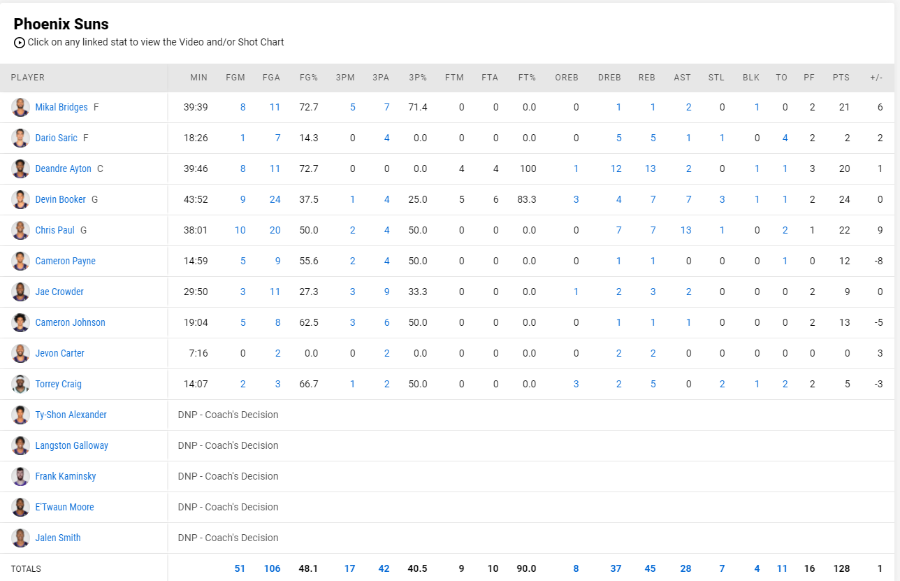The image size is (900, 581).
Task: Click the PTS column header
Action: [841, 78]
